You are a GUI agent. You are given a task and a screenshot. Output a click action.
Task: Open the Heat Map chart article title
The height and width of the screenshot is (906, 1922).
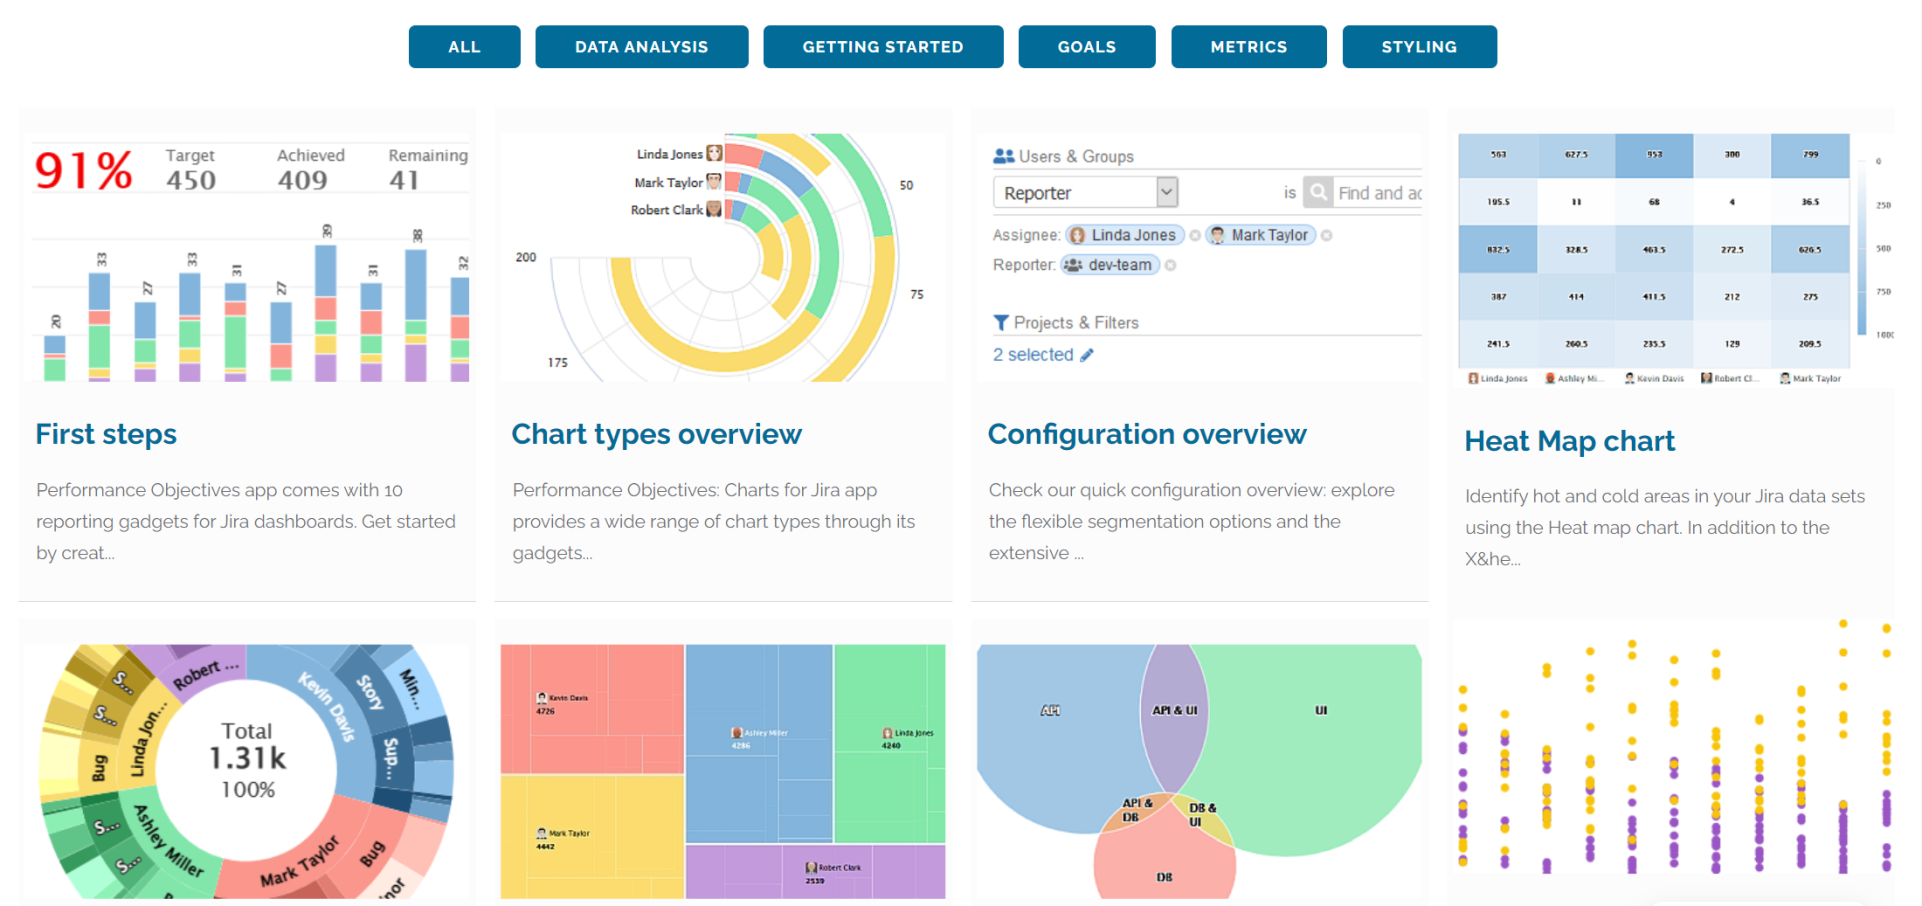(1569, 441)
